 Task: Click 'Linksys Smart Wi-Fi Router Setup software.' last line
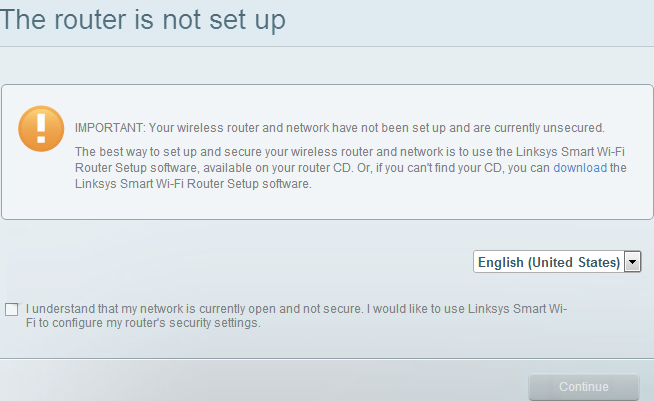pyautogui.click(x=193, y=184)
